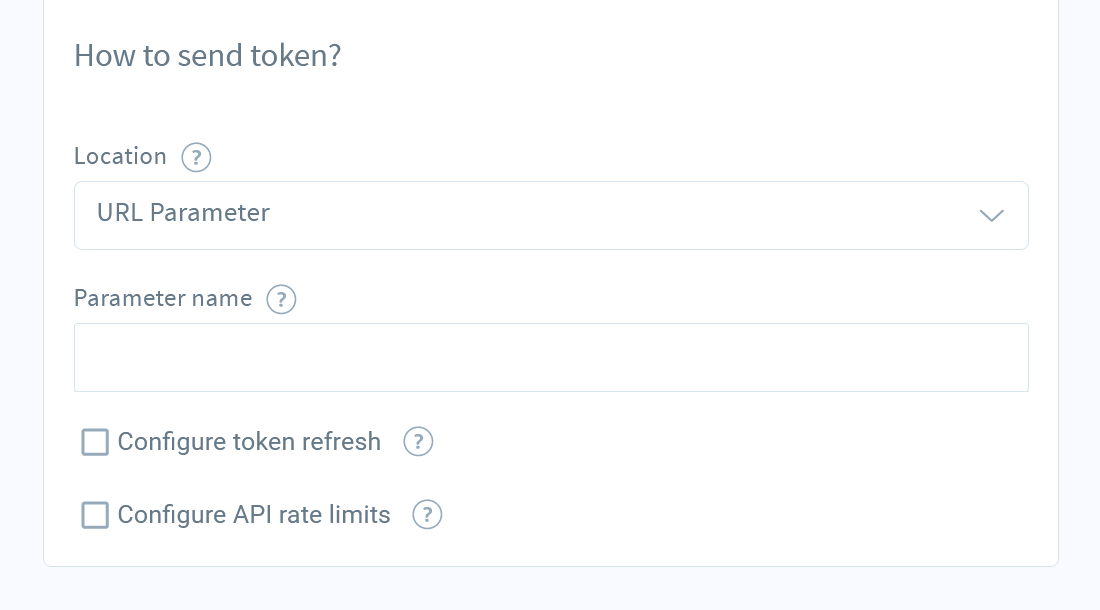1100x610 pixels.
Task: Click the question mark beside Parameter name
Action: click(281, 299)
